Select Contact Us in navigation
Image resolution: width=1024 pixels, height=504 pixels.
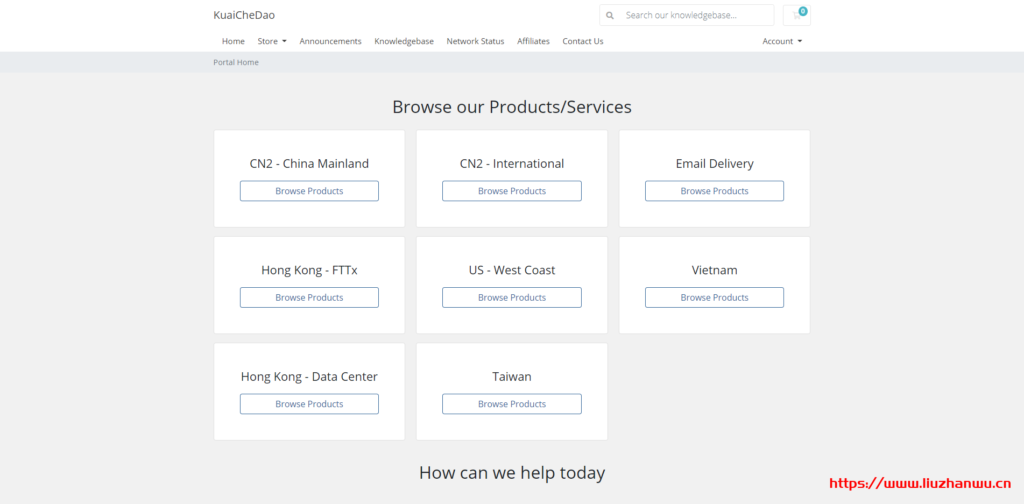582,41
